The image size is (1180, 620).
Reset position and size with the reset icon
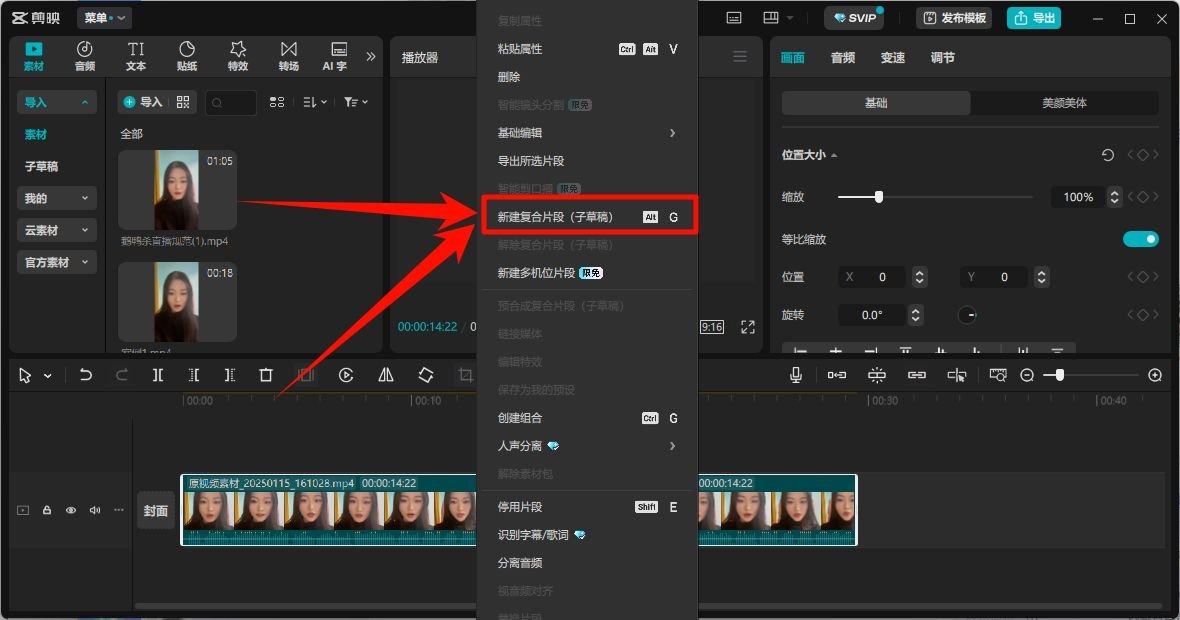click(1108, 155)
